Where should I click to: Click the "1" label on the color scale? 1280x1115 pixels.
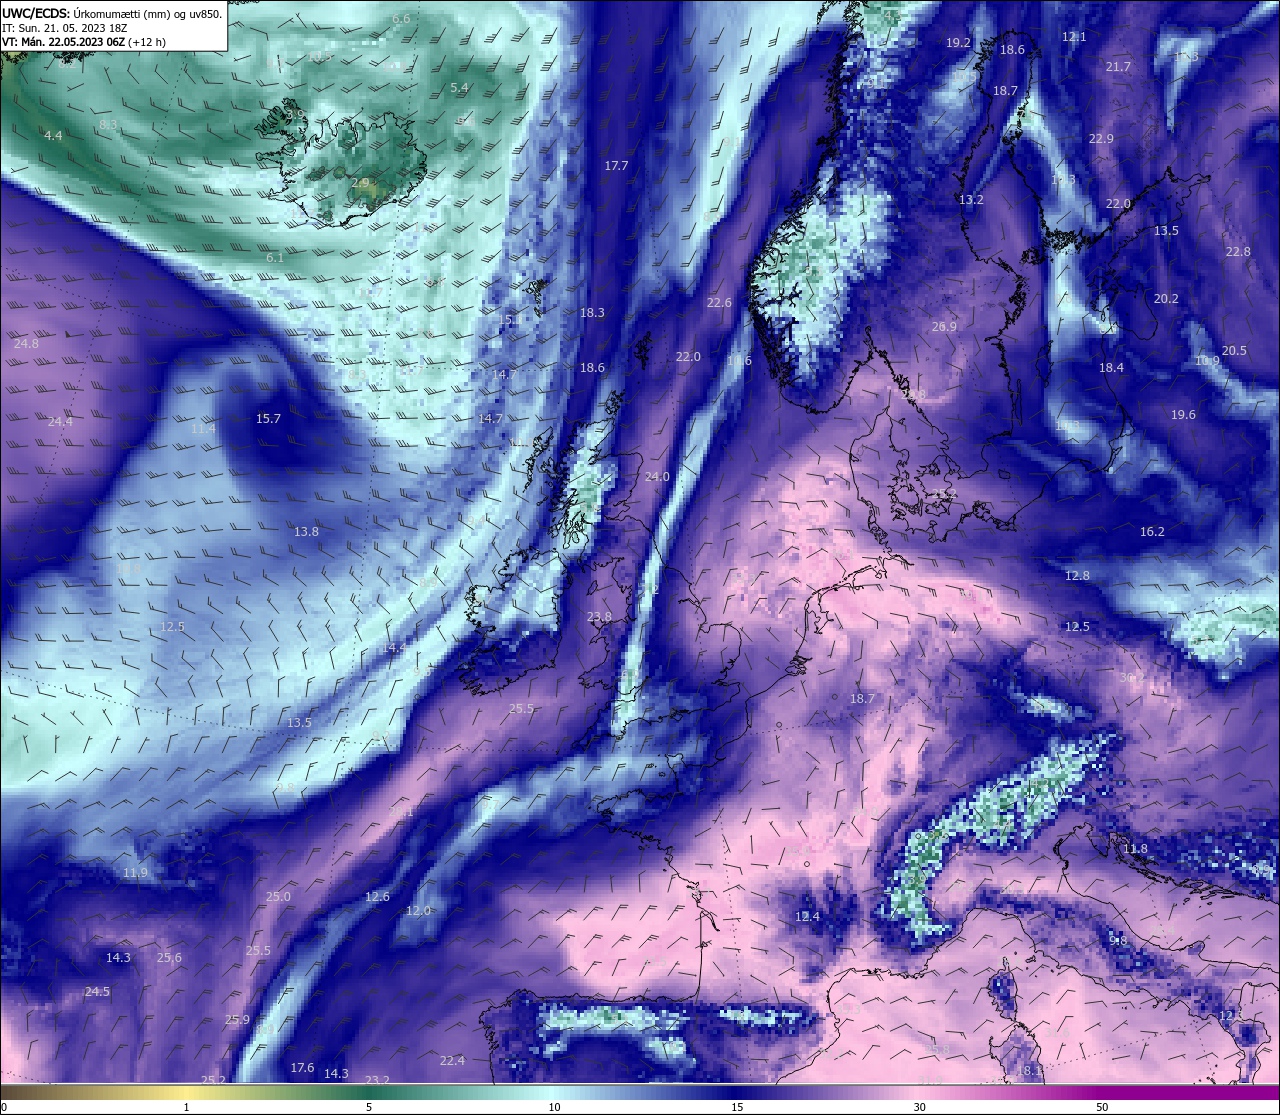point(187,1107)
